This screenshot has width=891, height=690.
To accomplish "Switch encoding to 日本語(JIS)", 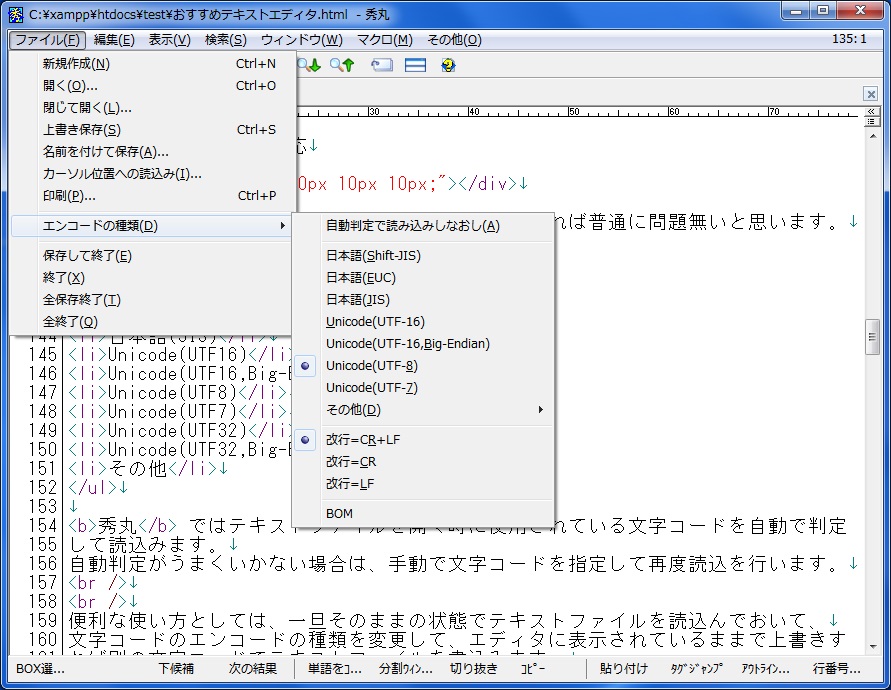I will coord(423,300).
